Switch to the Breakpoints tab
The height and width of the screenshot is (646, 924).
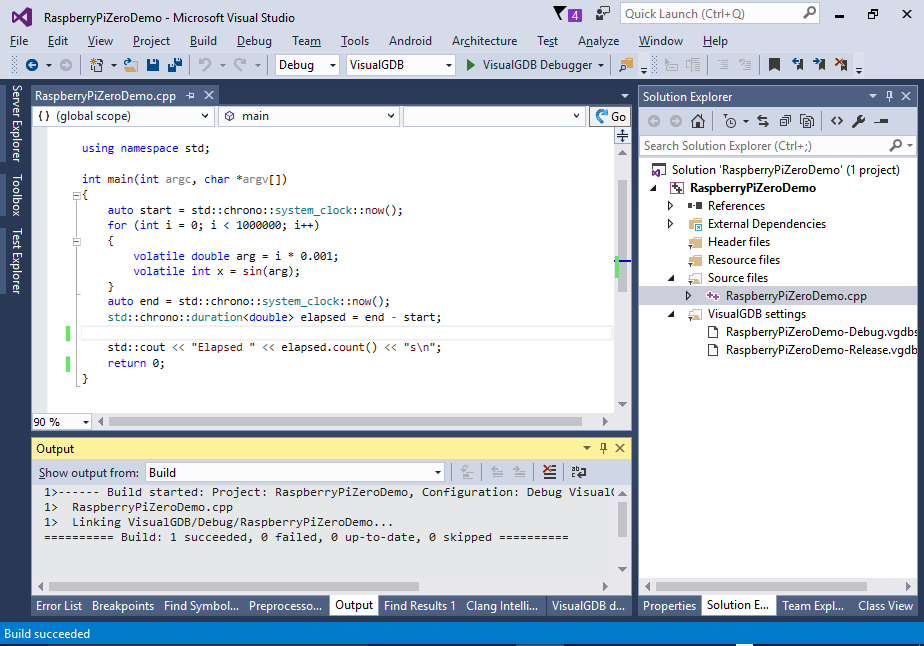point(123,605)
